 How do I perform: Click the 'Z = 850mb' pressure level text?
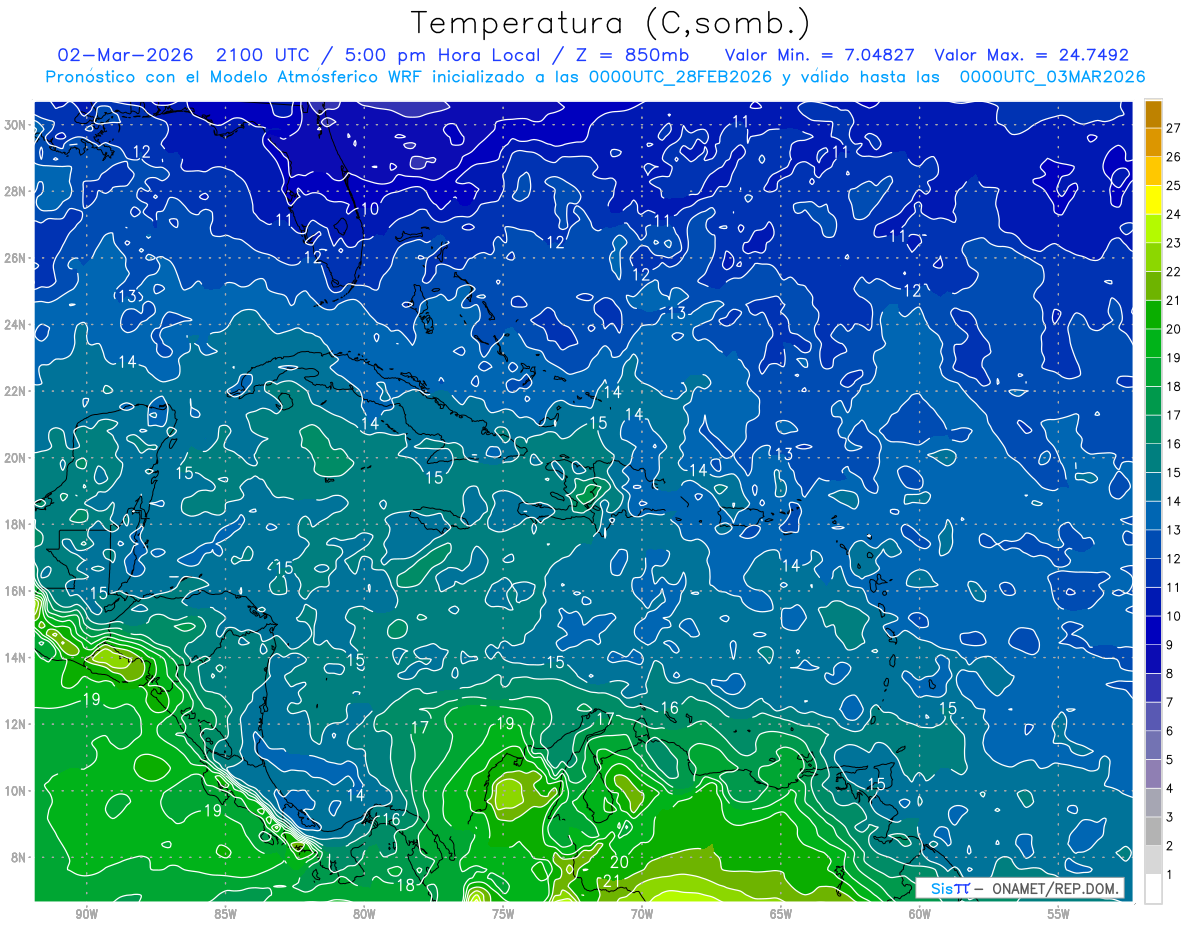click(633, 55)
